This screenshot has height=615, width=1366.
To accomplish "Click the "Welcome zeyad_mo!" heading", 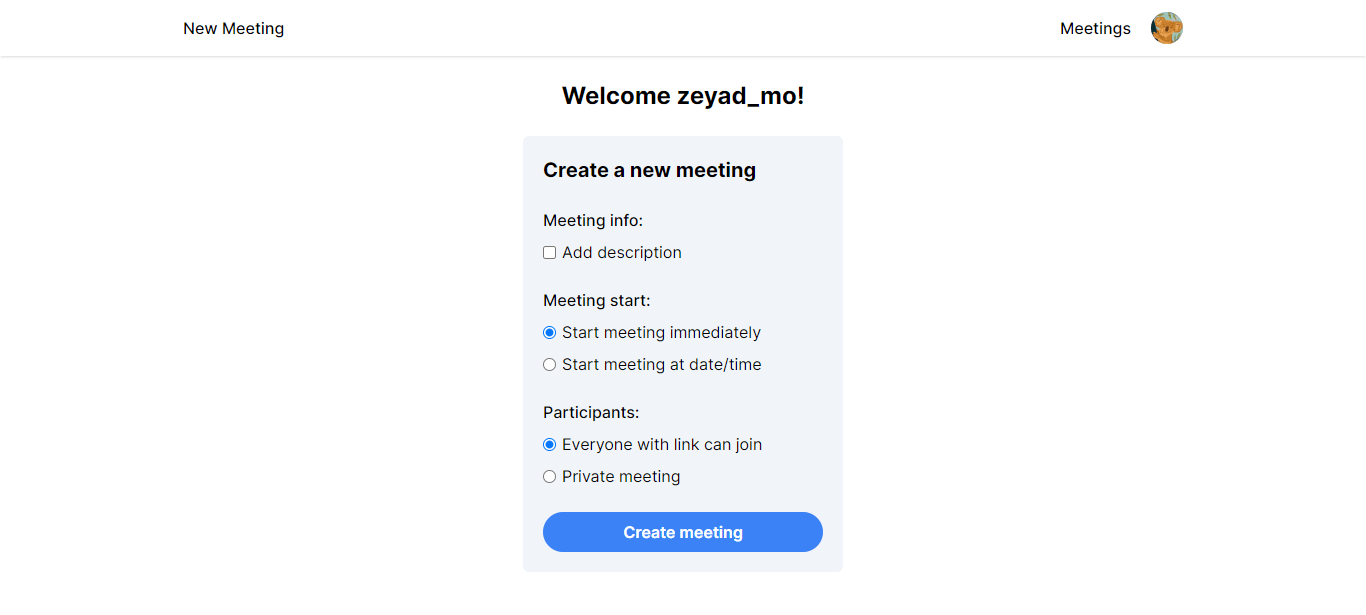I will [683, 96].
